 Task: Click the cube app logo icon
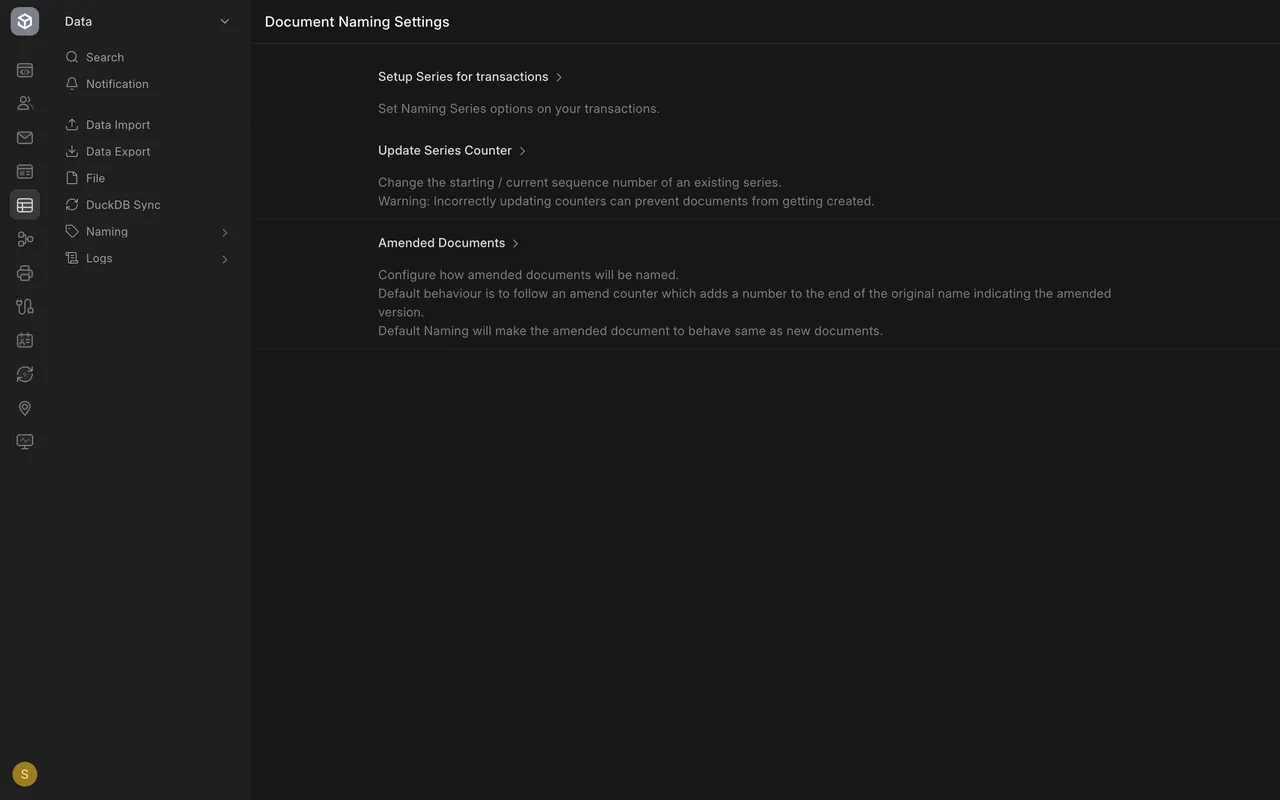point(25,21)
